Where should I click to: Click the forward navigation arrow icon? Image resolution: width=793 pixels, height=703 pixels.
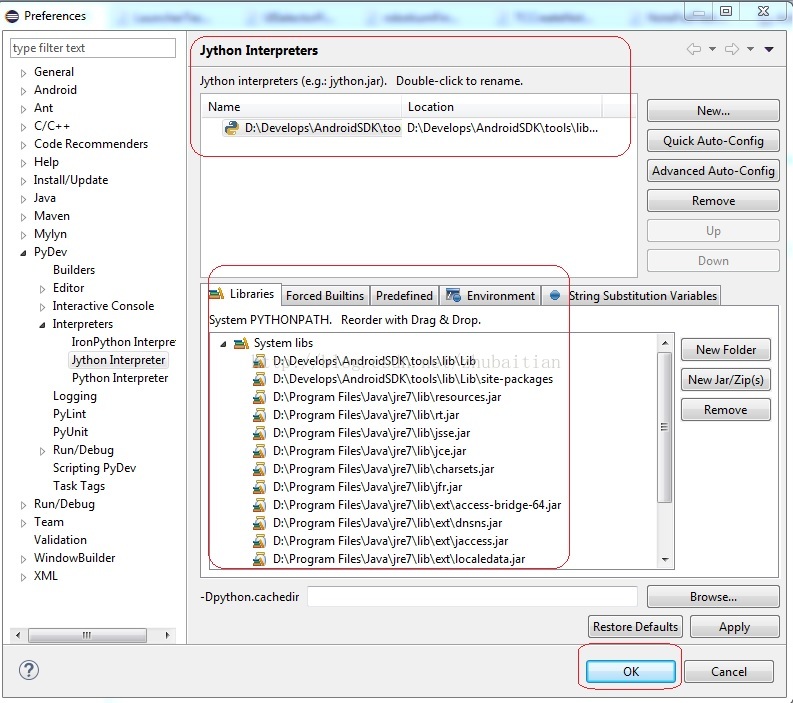click(732, 49)
